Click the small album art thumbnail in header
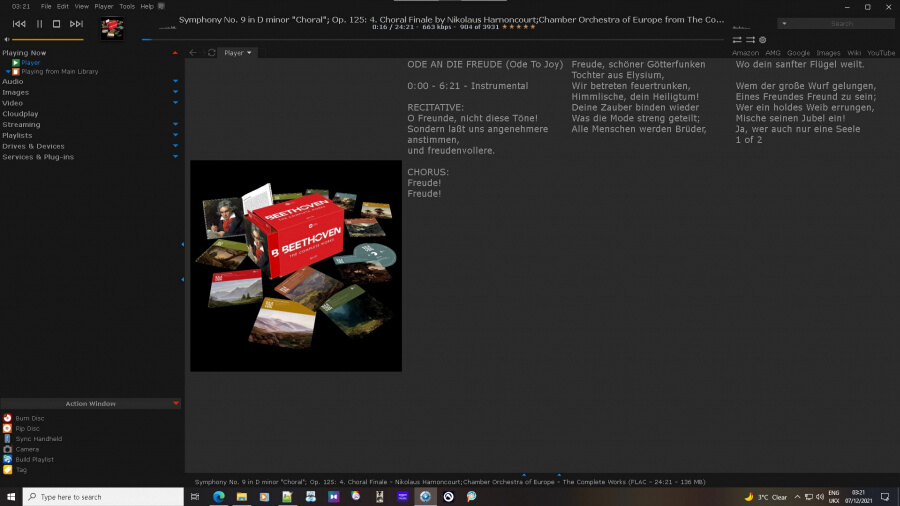This screenshot has height=506, width=900. [x=112, y=28]
